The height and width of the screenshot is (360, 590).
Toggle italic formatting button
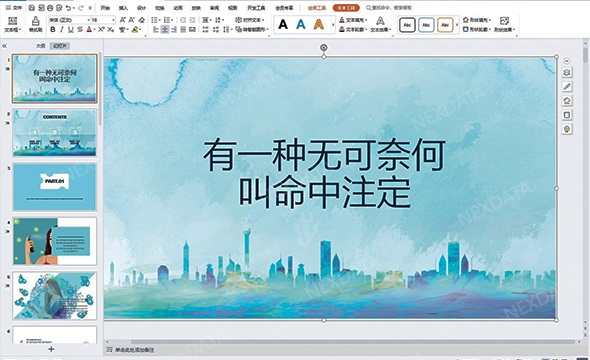(x=62, y=30)
